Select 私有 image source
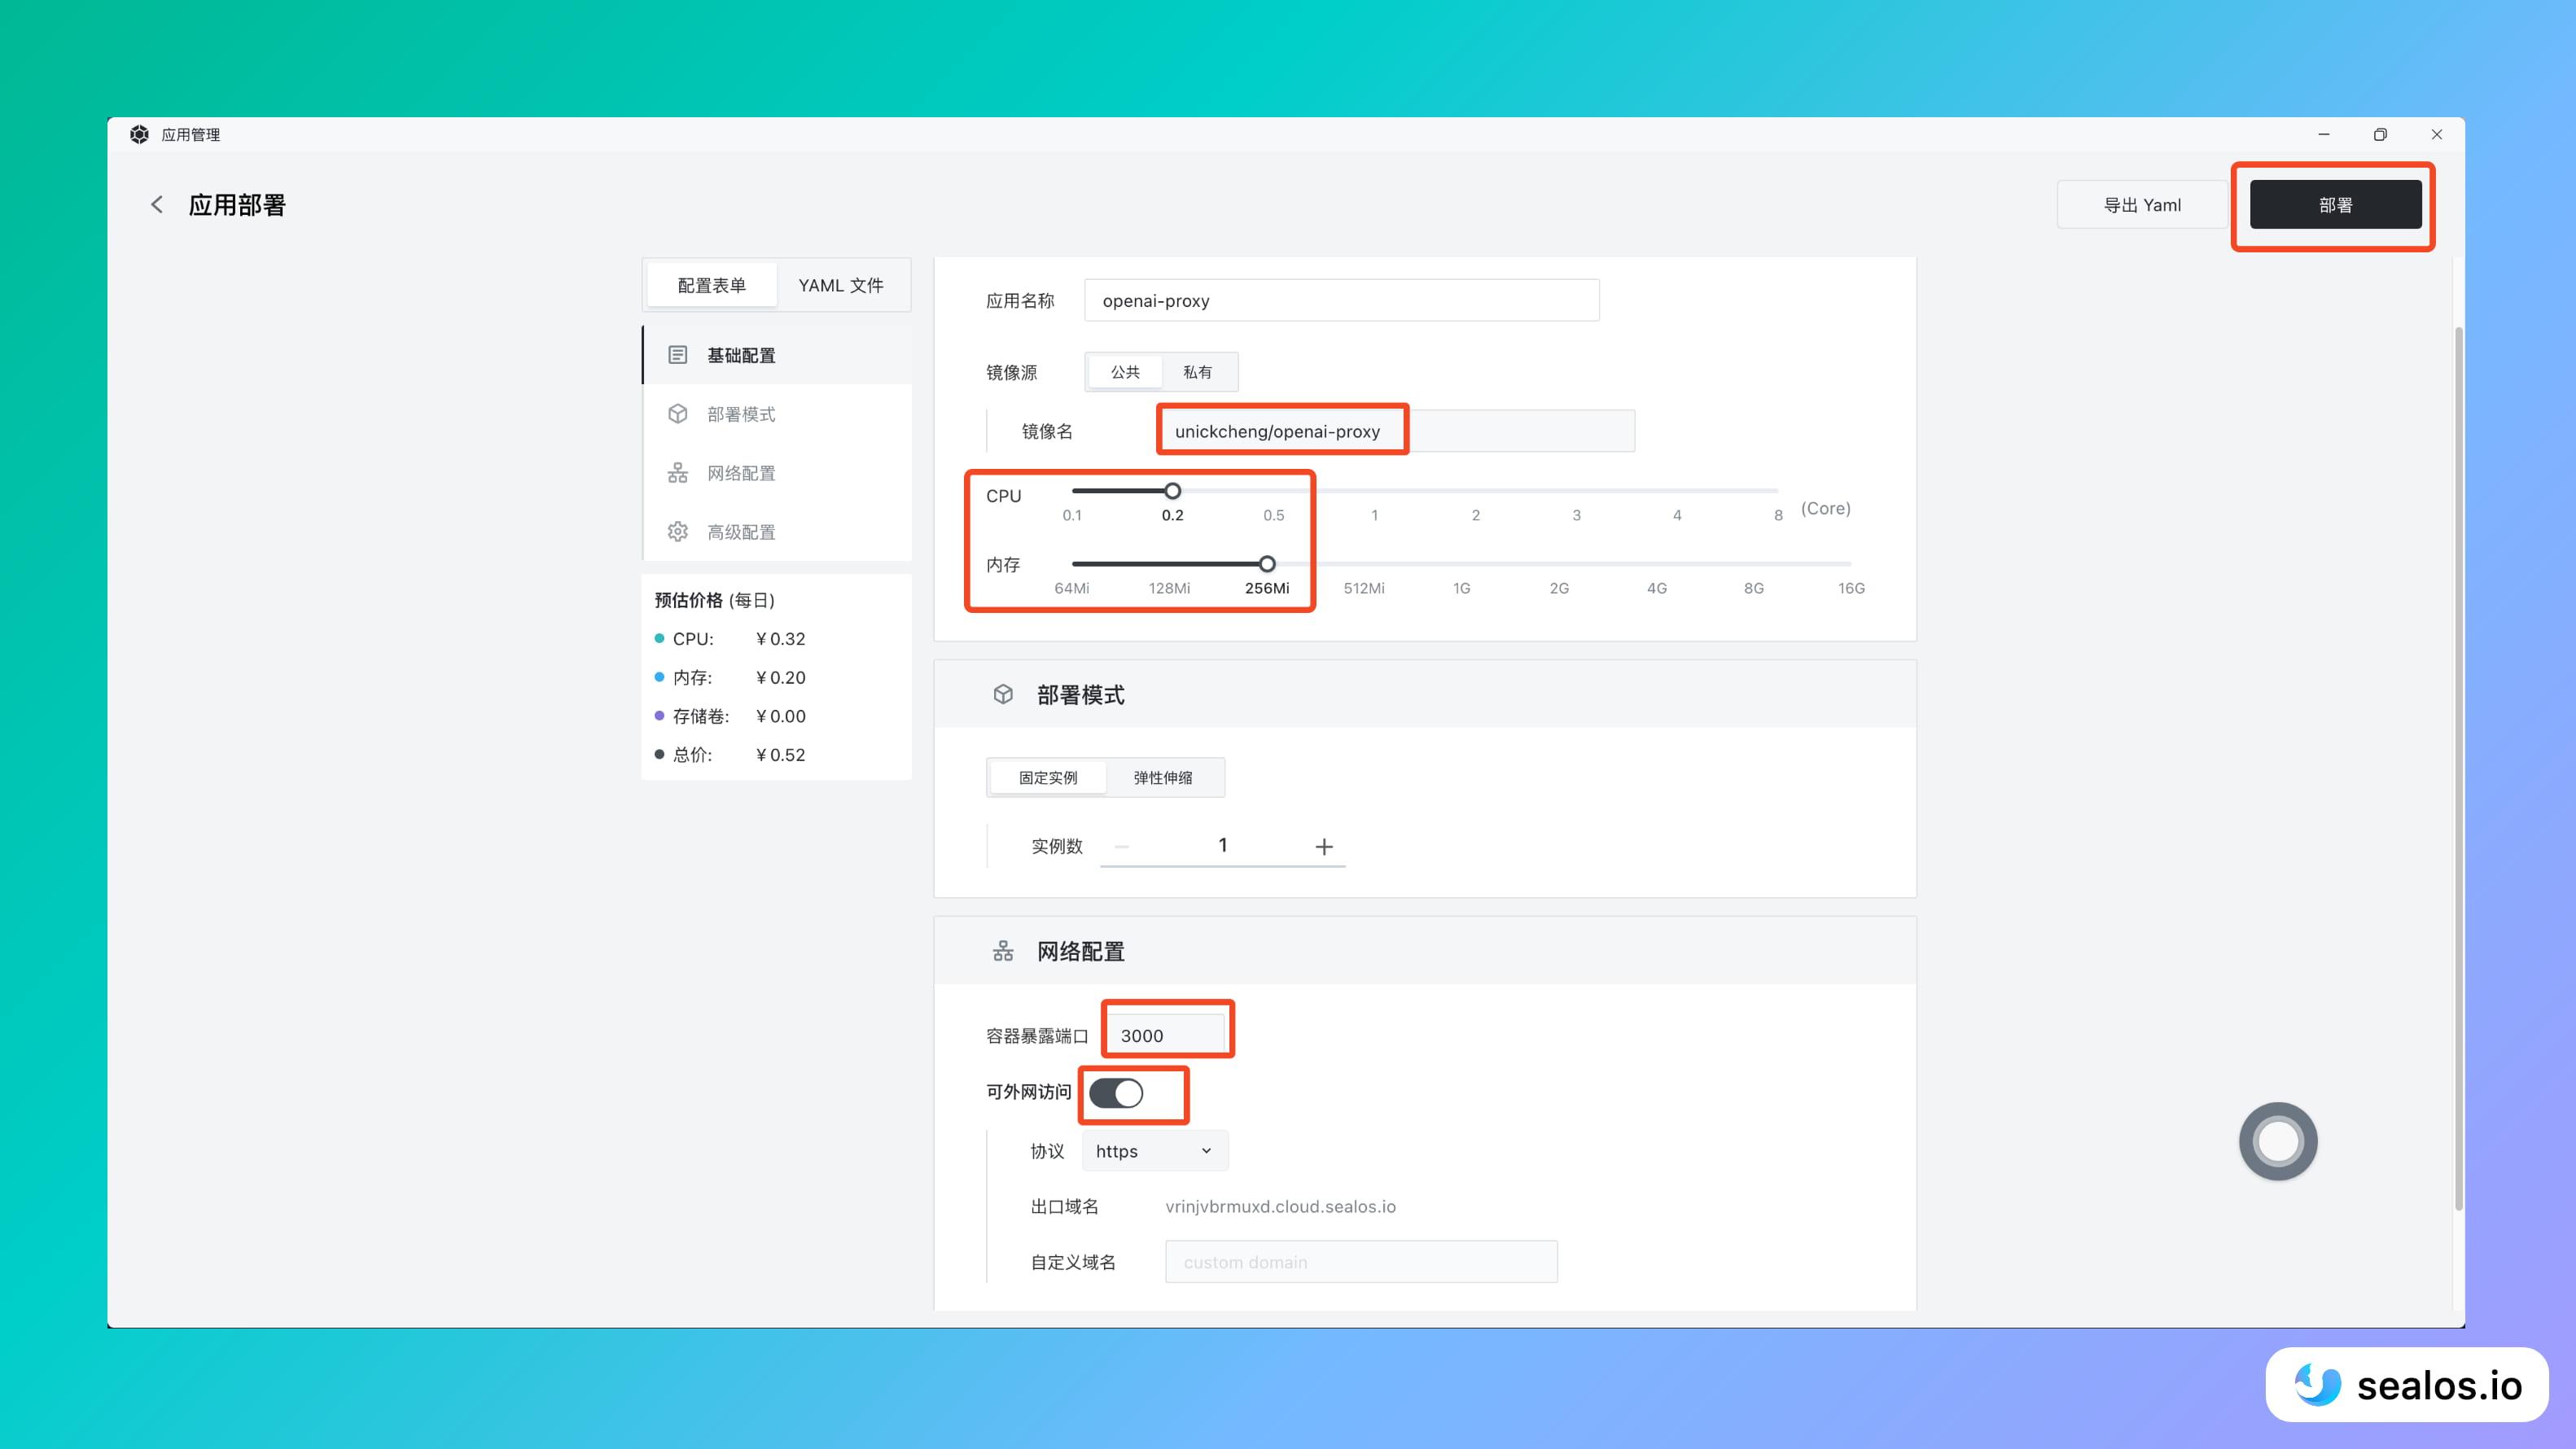The image size is (2576, 1449). (x=1199, y=372)
